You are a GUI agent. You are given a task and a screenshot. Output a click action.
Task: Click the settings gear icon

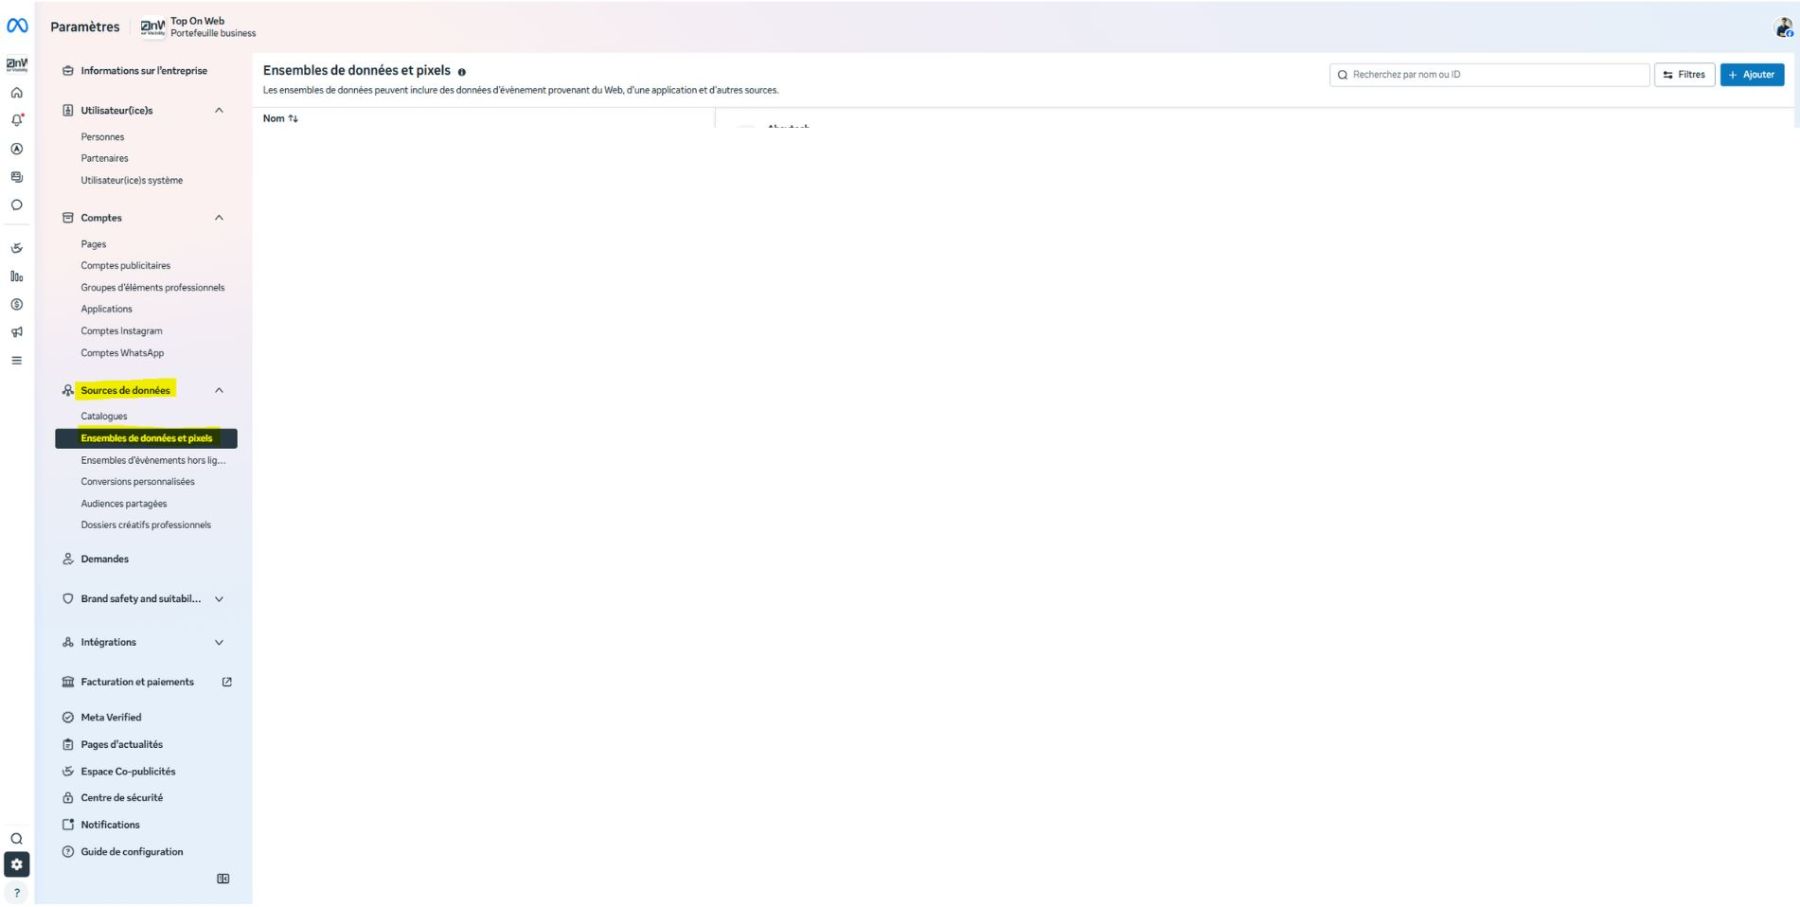coord(17,865)
